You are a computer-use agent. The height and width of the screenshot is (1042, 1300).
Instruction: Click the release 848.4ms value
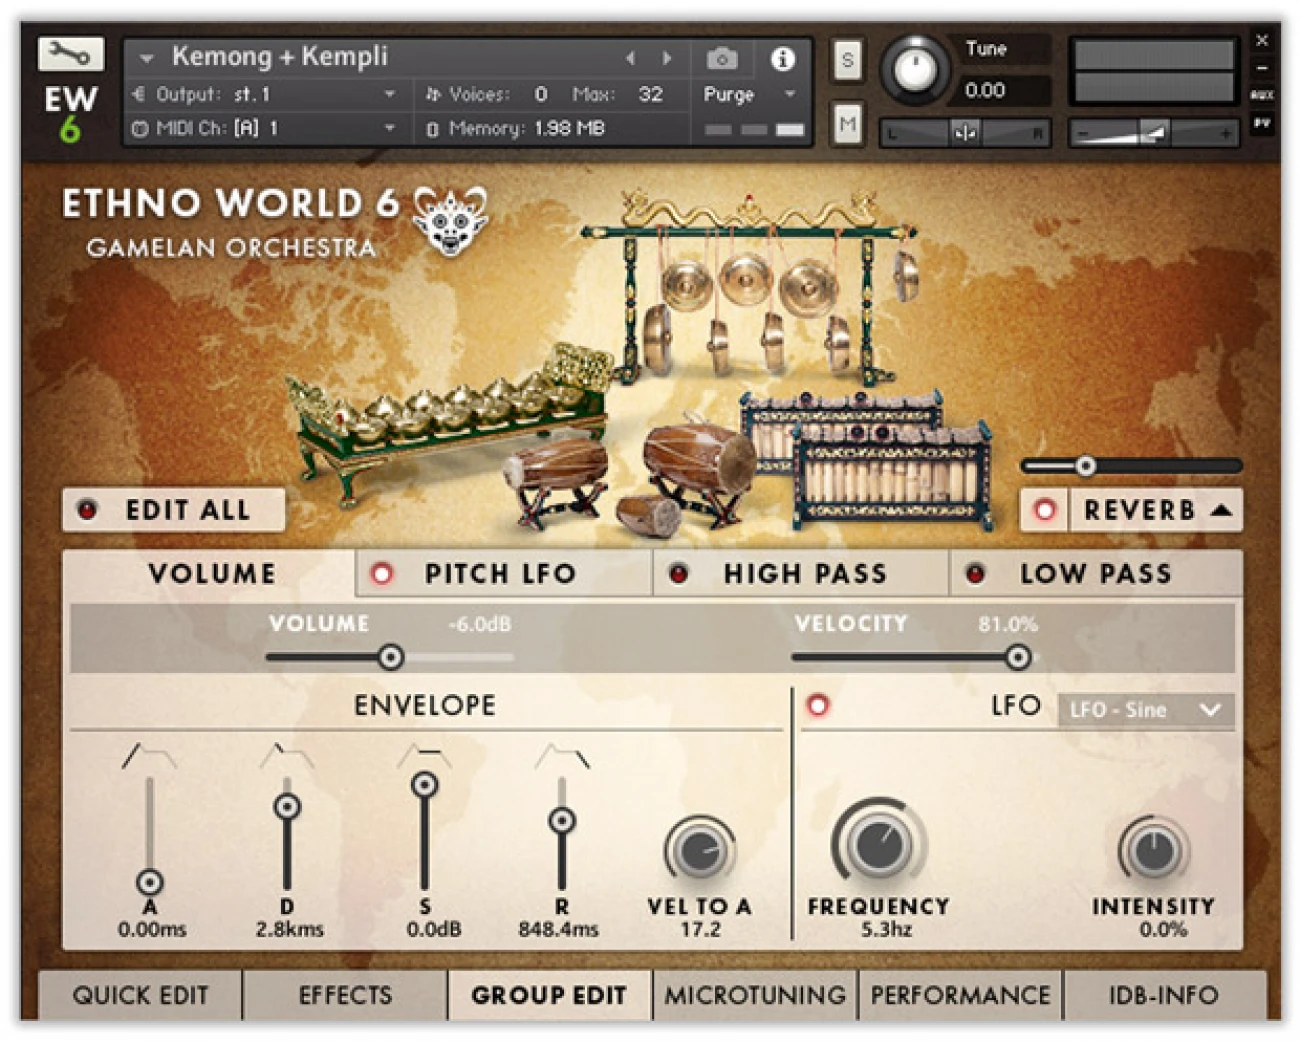[558, 929]
